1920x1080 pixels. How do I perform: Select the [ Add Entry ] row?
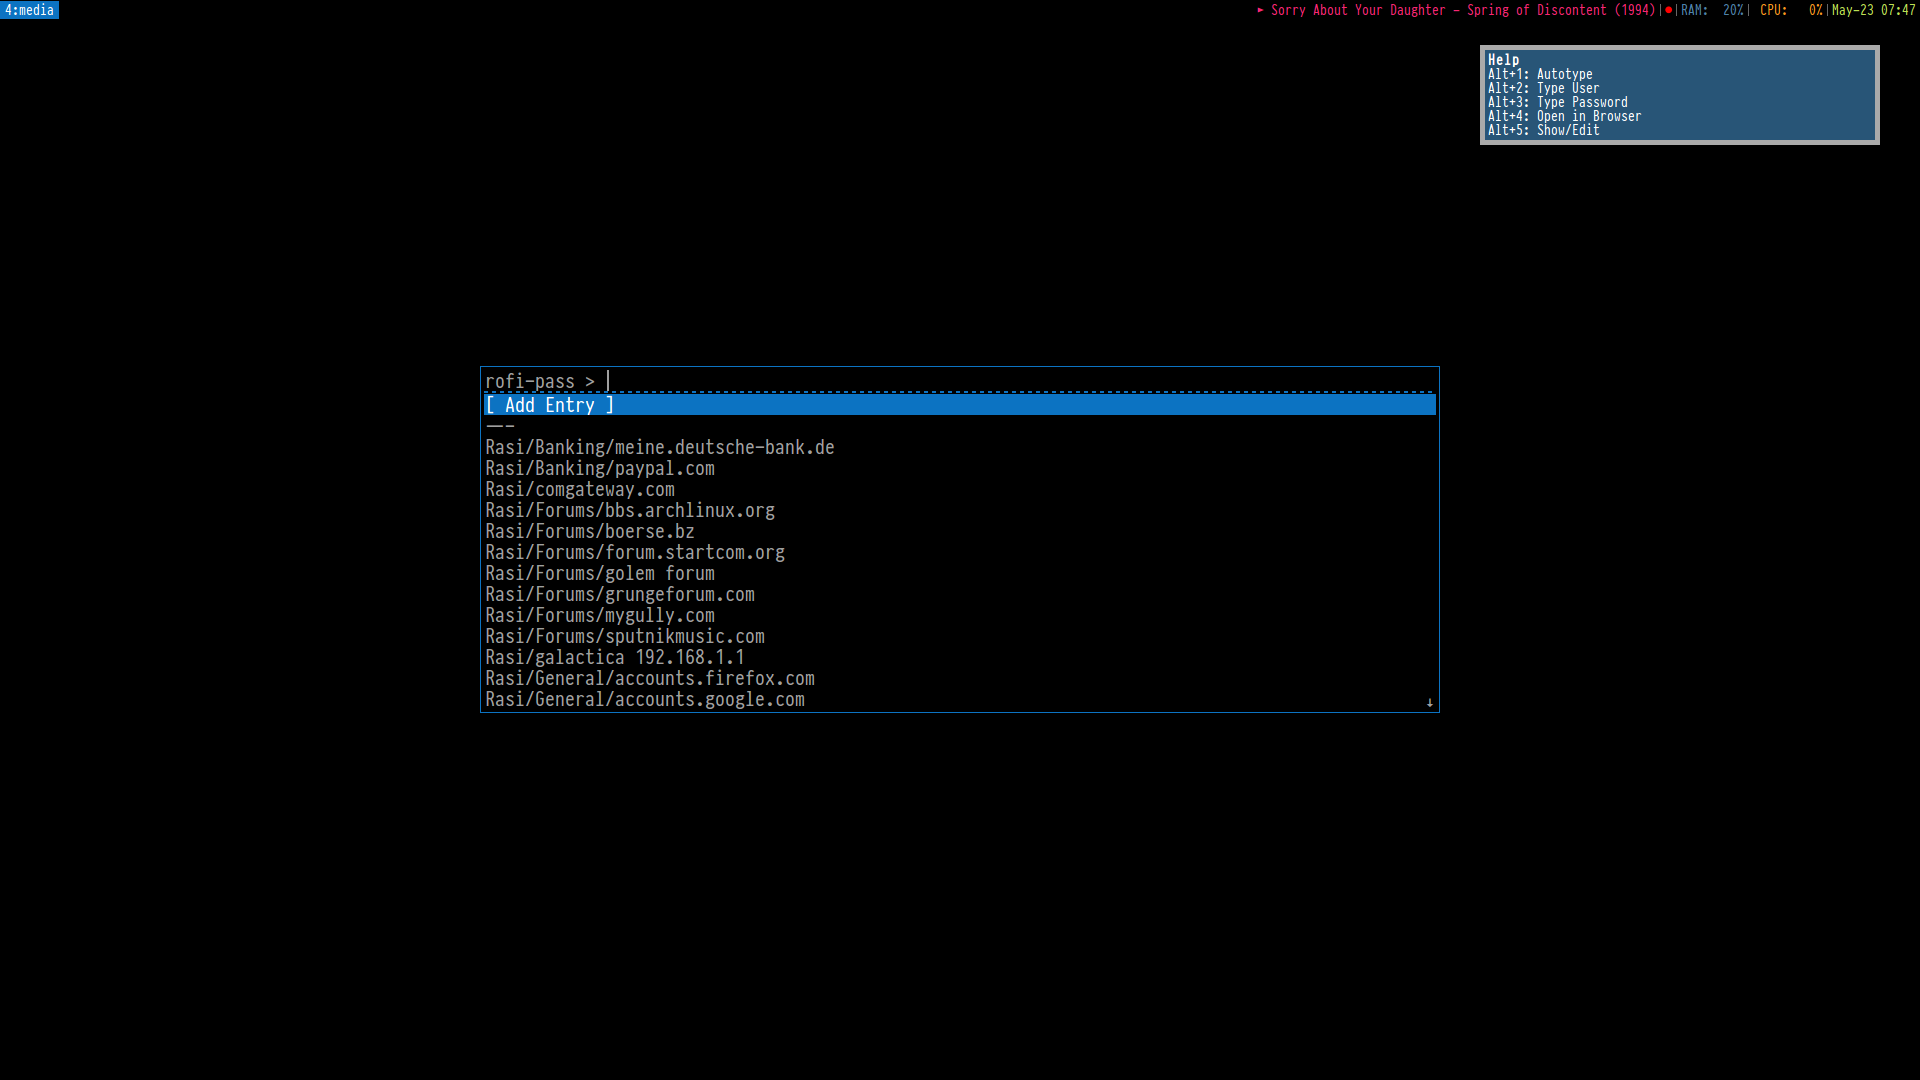click(x=960, y=405)
